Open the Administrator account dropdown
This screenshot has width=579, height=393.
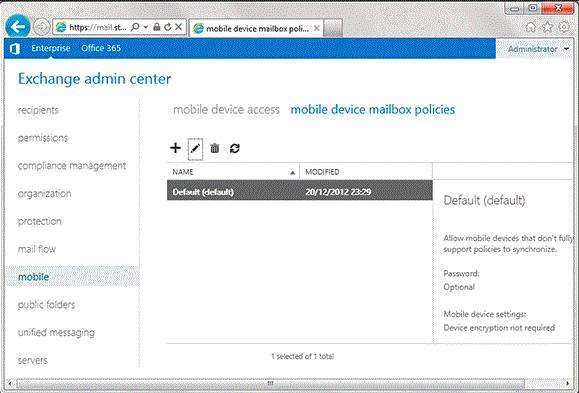[538, 49]
